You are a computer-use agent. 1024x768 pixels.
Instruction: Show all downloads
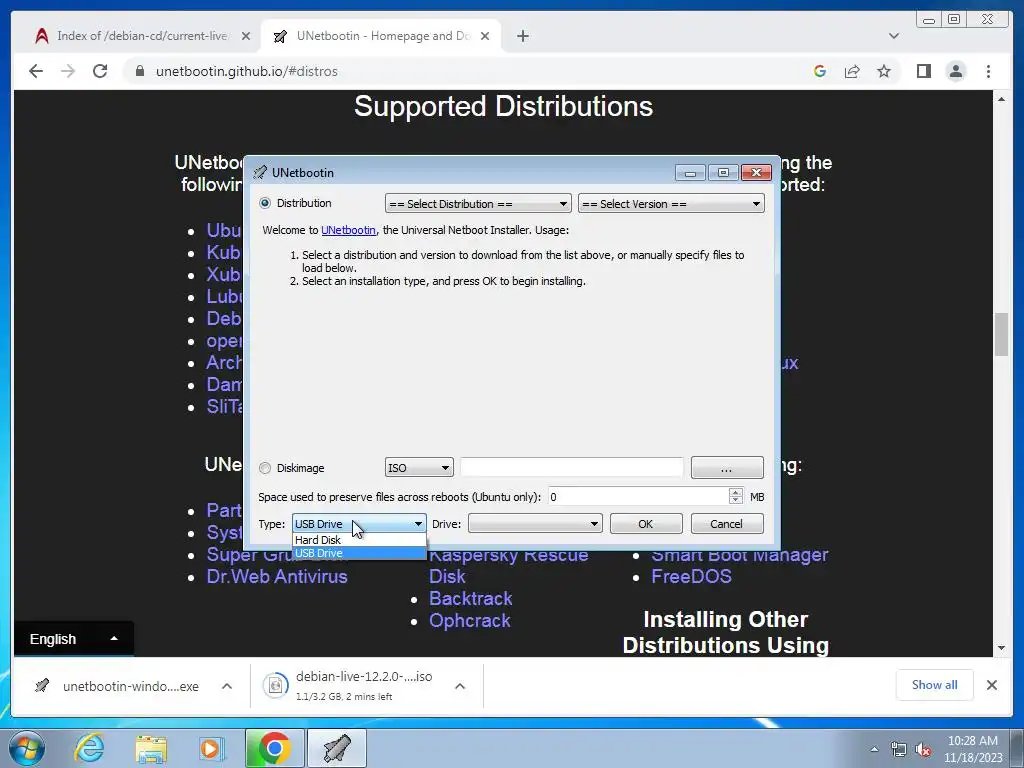tap(935, 685)
